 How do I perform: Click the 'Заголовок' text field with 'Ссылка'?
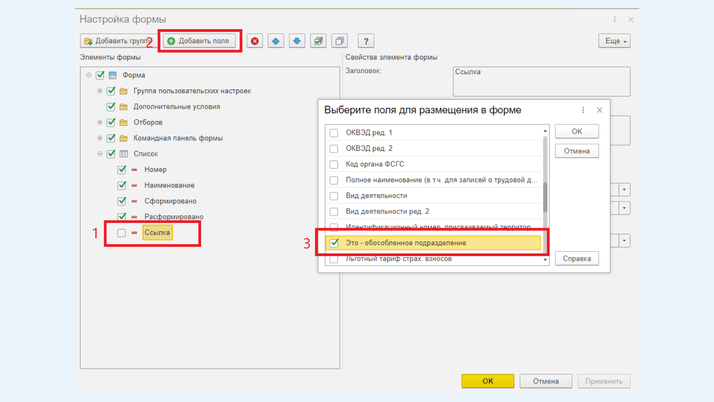tap(540, 80)
